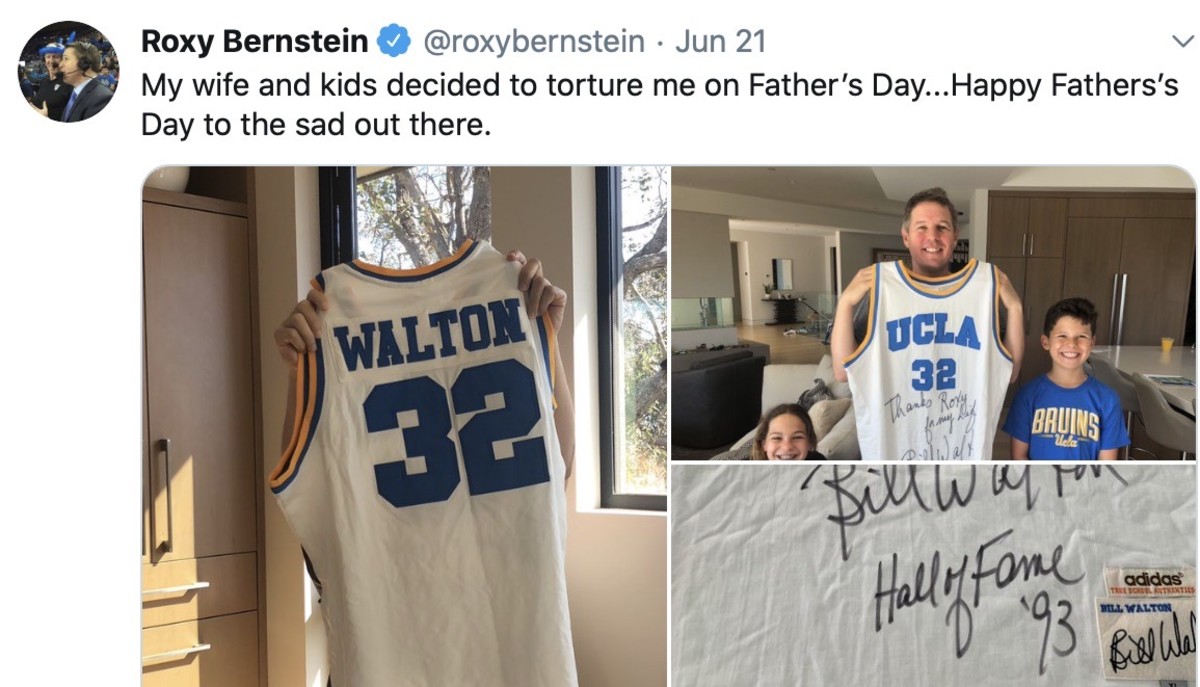Open the Roxy Bernstein display name link
This screenshot has width=1200, height=687.
click(254, 41)
